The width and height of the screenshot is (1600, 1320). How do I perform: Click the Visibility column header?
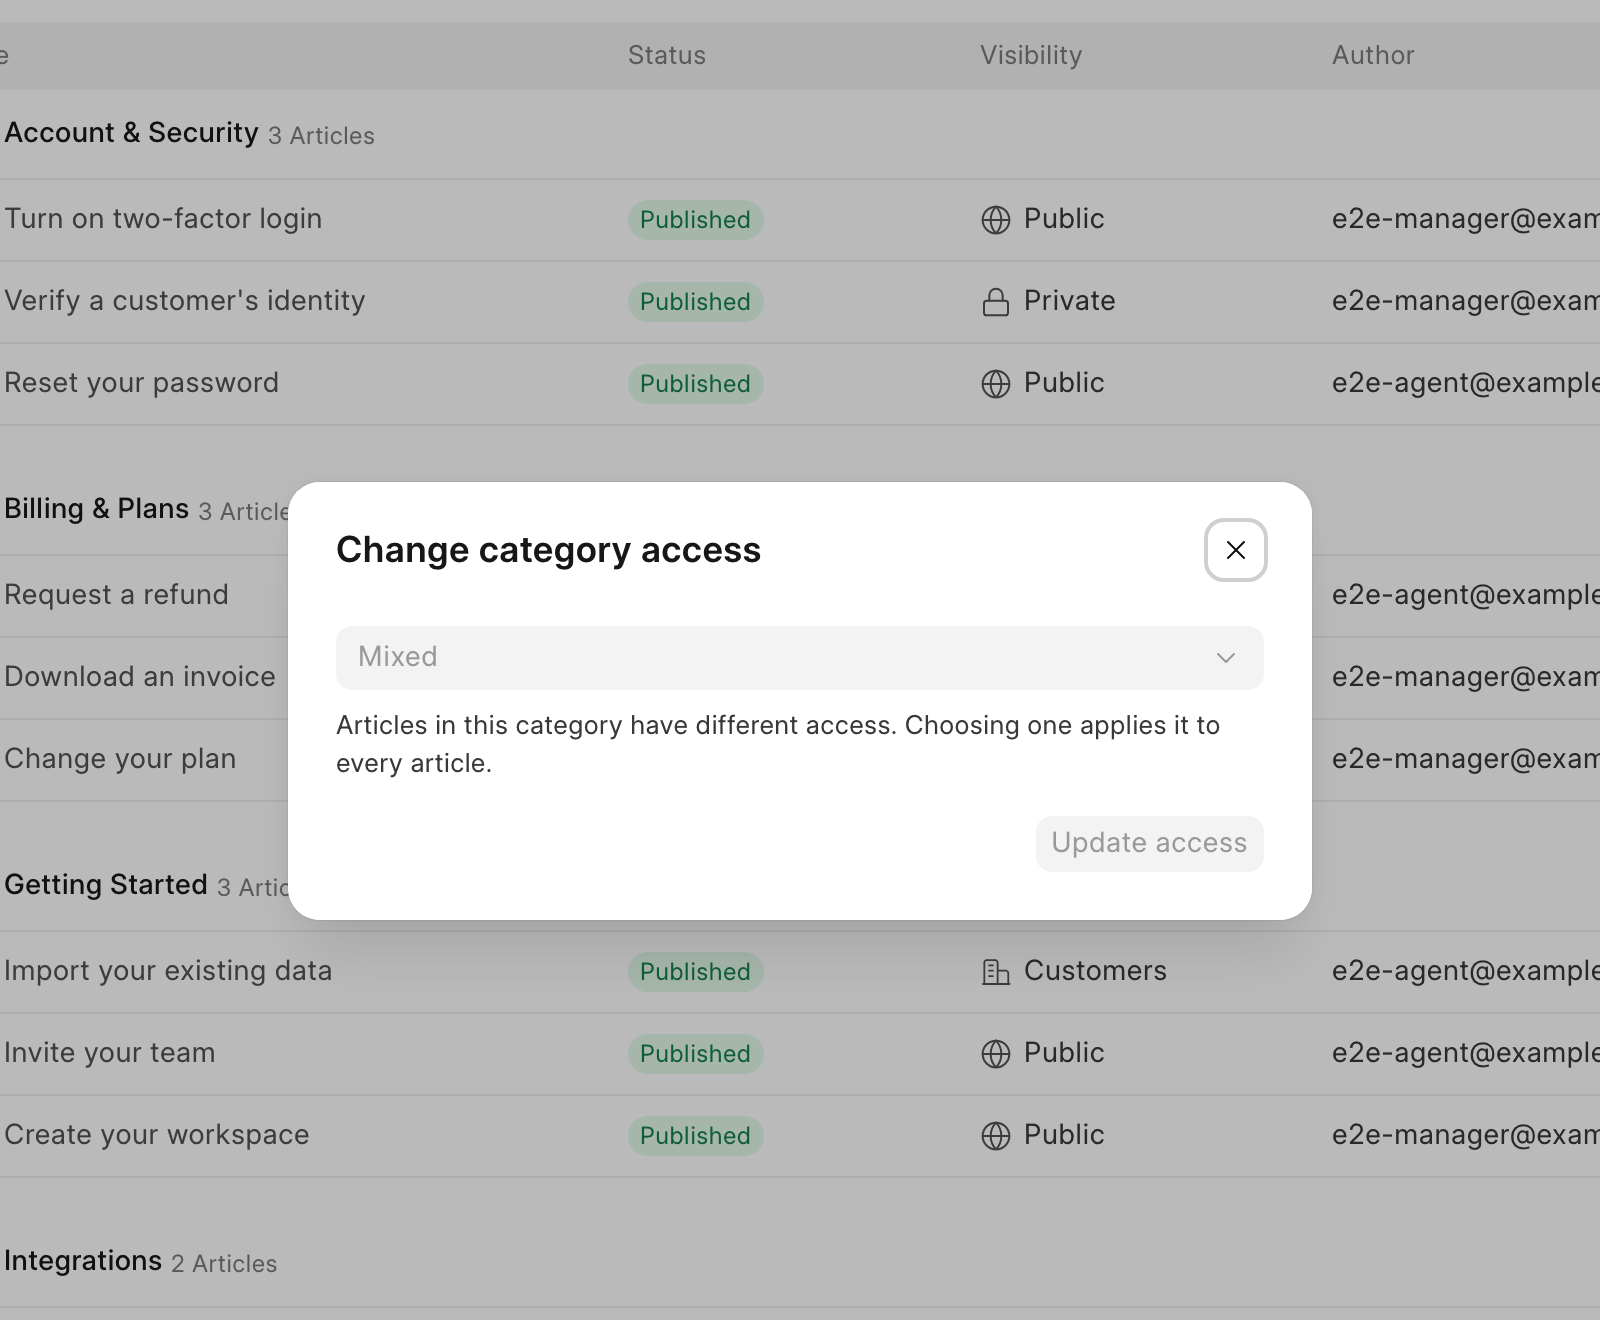click(1031, 55)
